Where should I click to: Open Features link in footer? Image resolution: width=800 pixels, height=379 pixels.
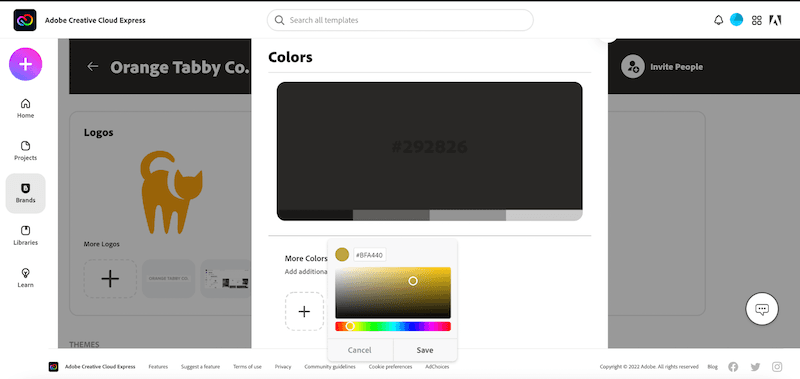158,367
